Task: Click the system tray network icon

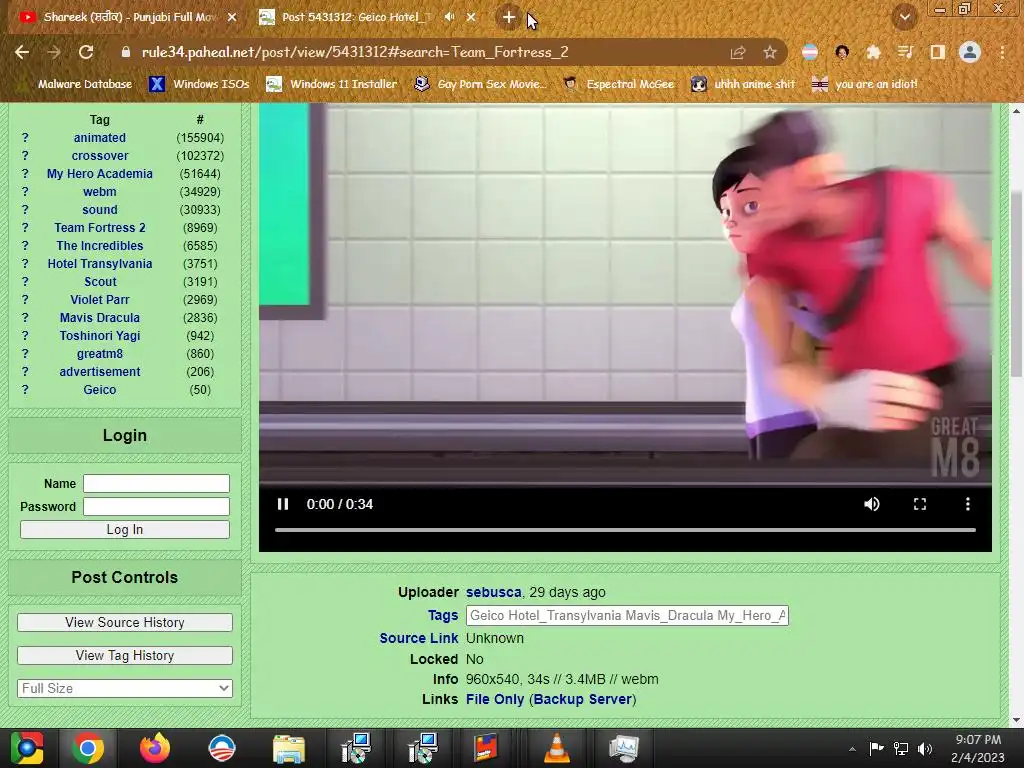Action: tap(901, 748)
